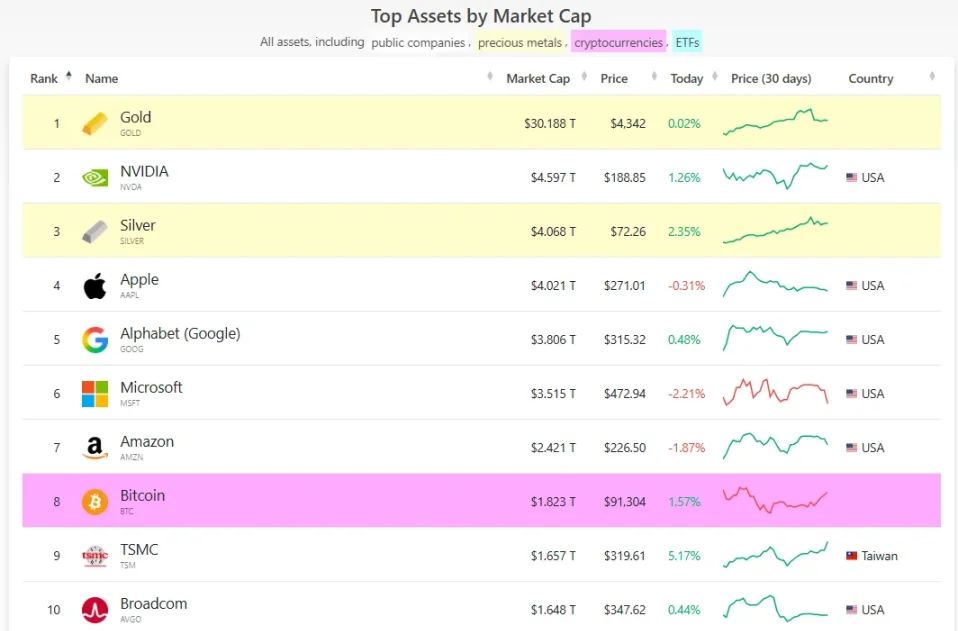
Task: Click the NVIDIA 30-day price chart
Action: point(775,176)
